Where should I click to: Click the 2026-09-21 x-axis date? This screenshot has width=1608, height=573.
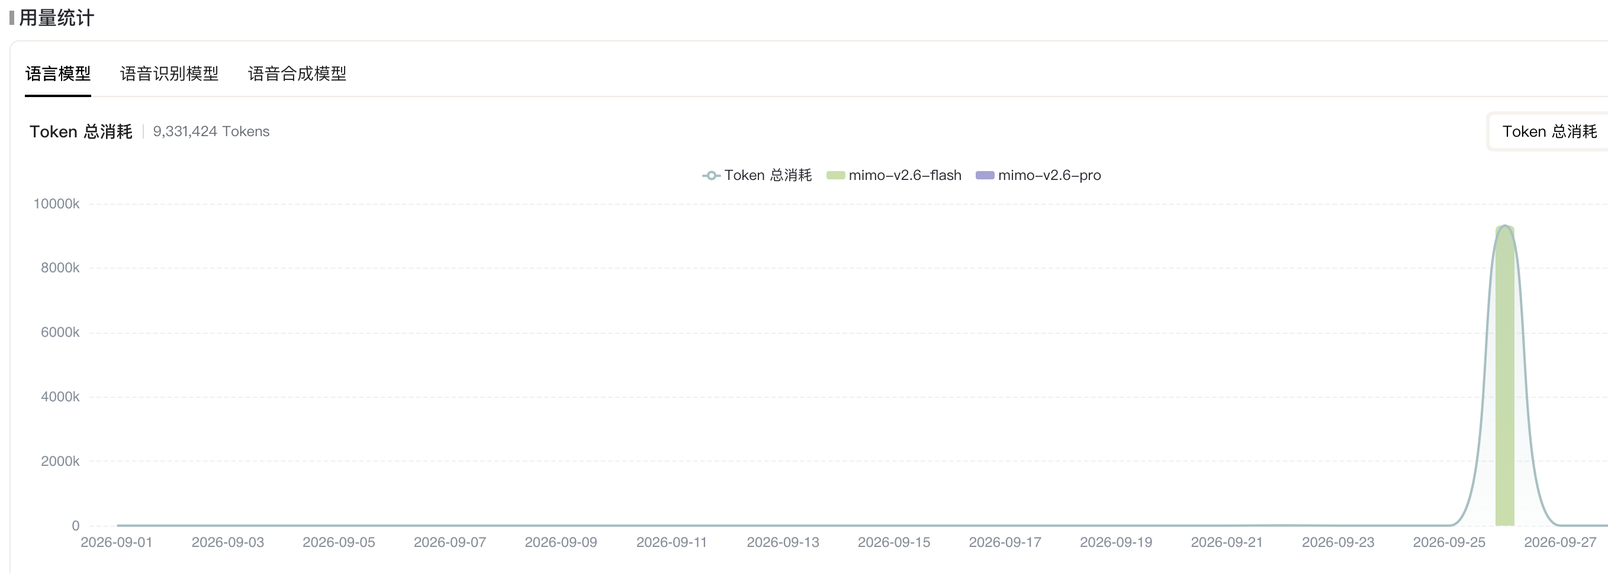[x=1227, y=542]
